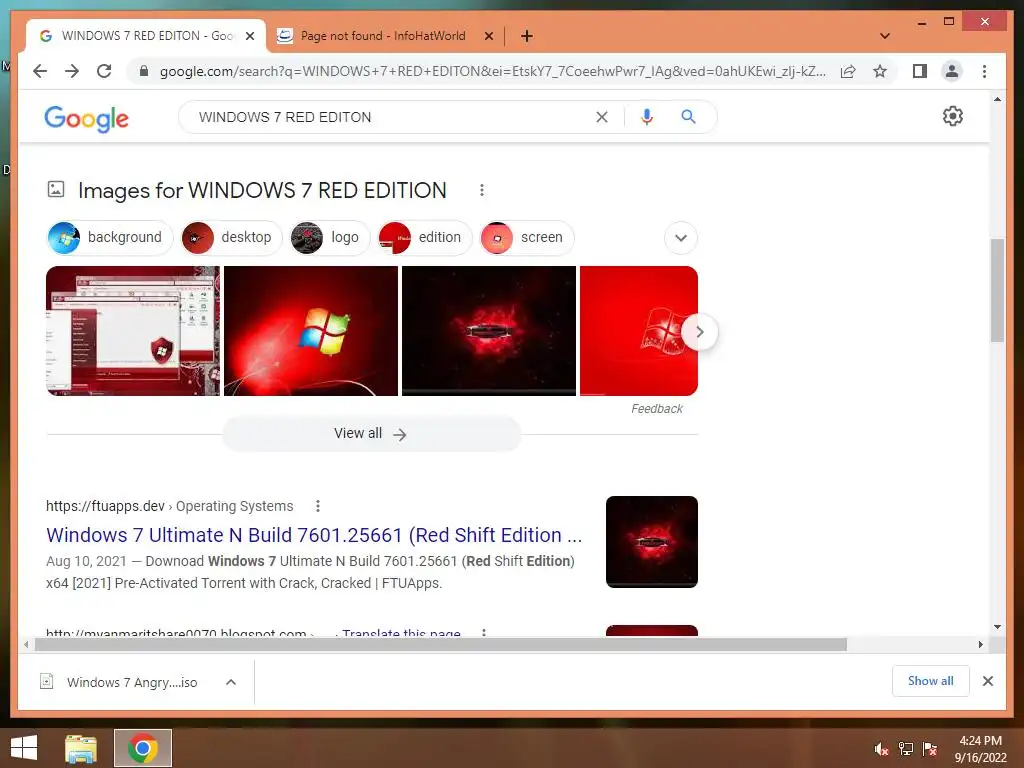The image size is (1024, 768).
Task: Toggle Chrome side panel
Action: tap(920, 71)
